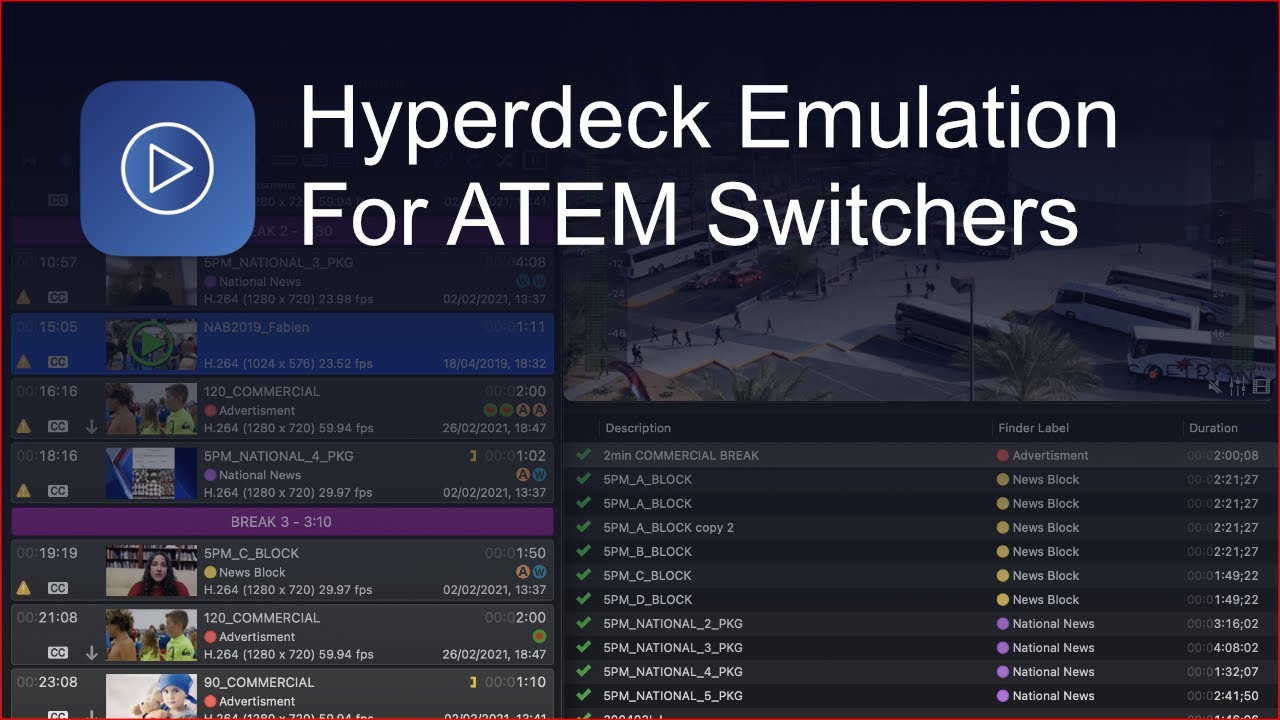This screenshot has height=720, width=1280.
Task: Click the warning icon on the 16:16 row
Action: [24, 427]
